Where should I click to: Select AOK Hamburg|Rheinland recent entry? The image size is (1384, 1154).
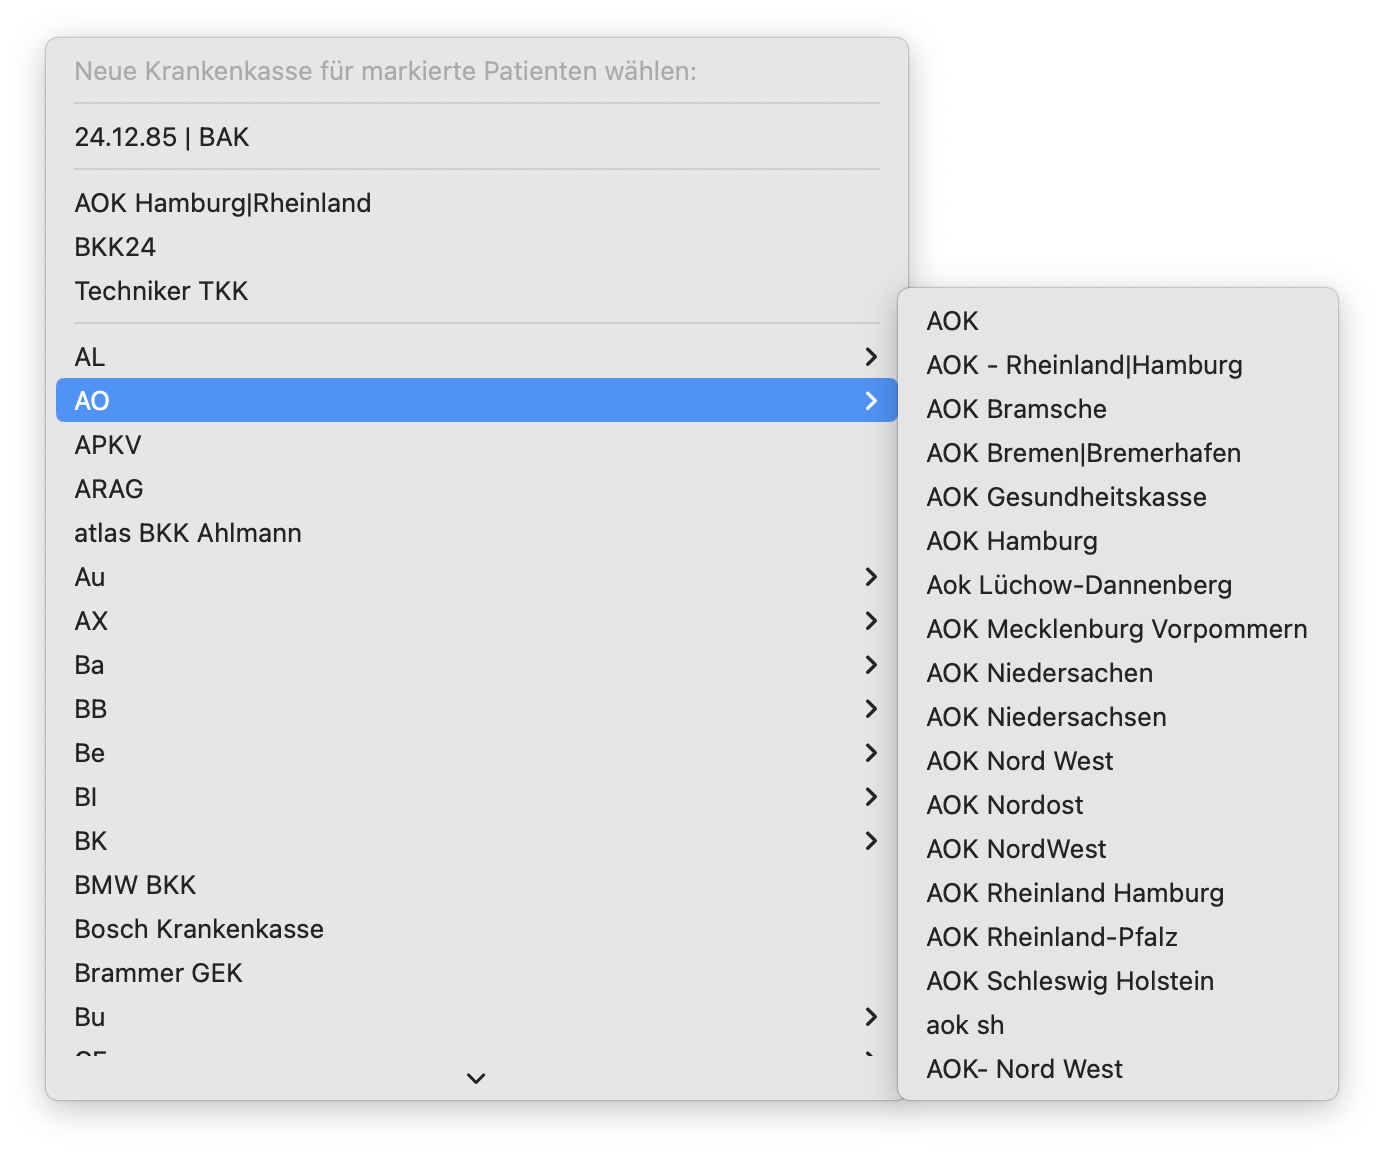click(223, 203)
